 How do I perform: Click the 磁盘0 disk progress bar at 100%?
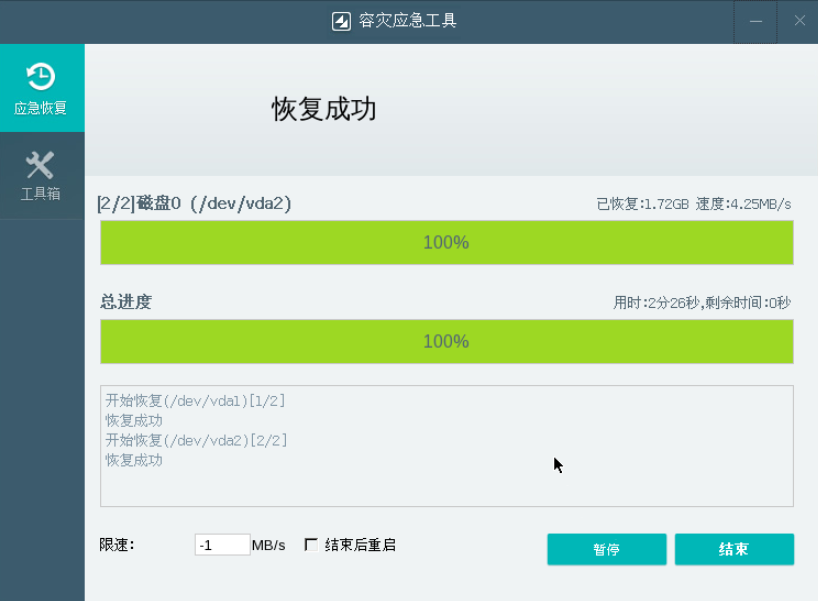[x=445, y=241]
